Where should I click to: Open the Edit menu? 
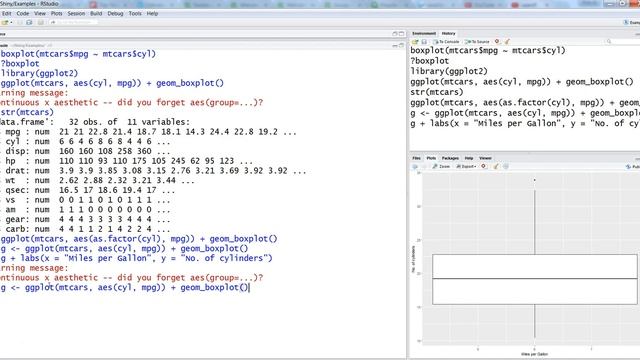click(x=6, y=13)
